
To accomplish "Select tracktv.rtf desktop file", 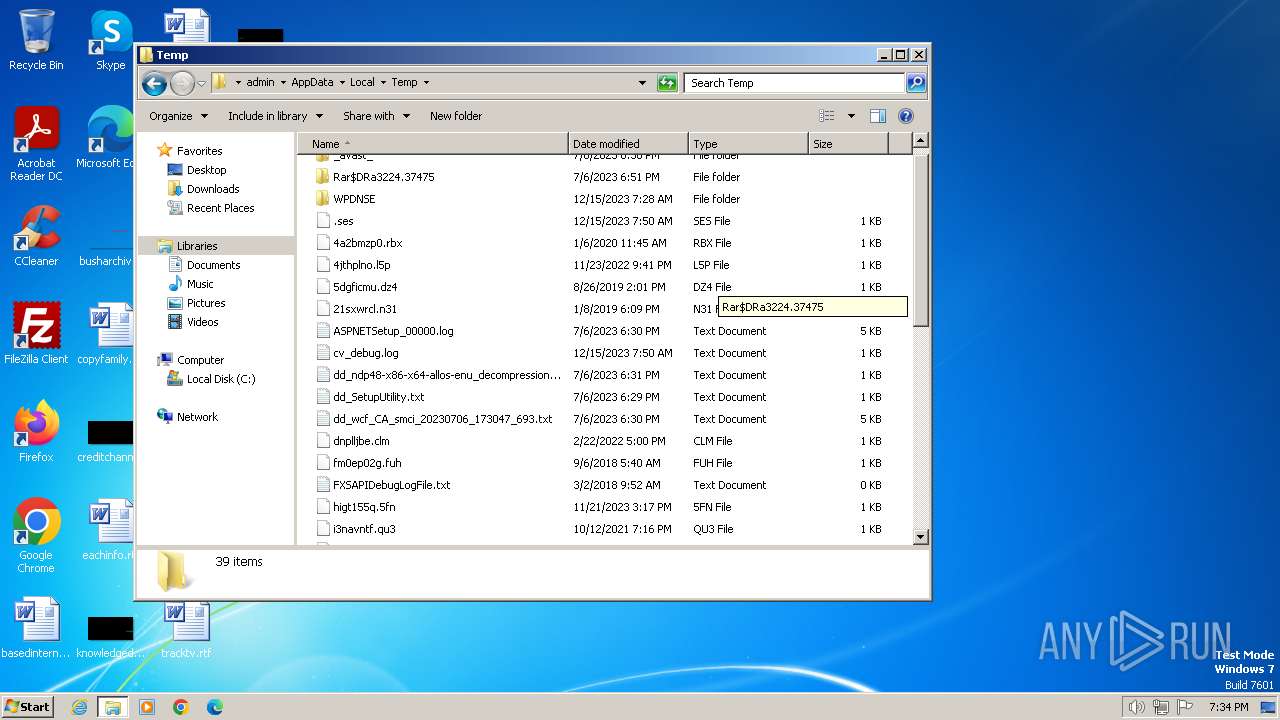I will pos(186,630).
